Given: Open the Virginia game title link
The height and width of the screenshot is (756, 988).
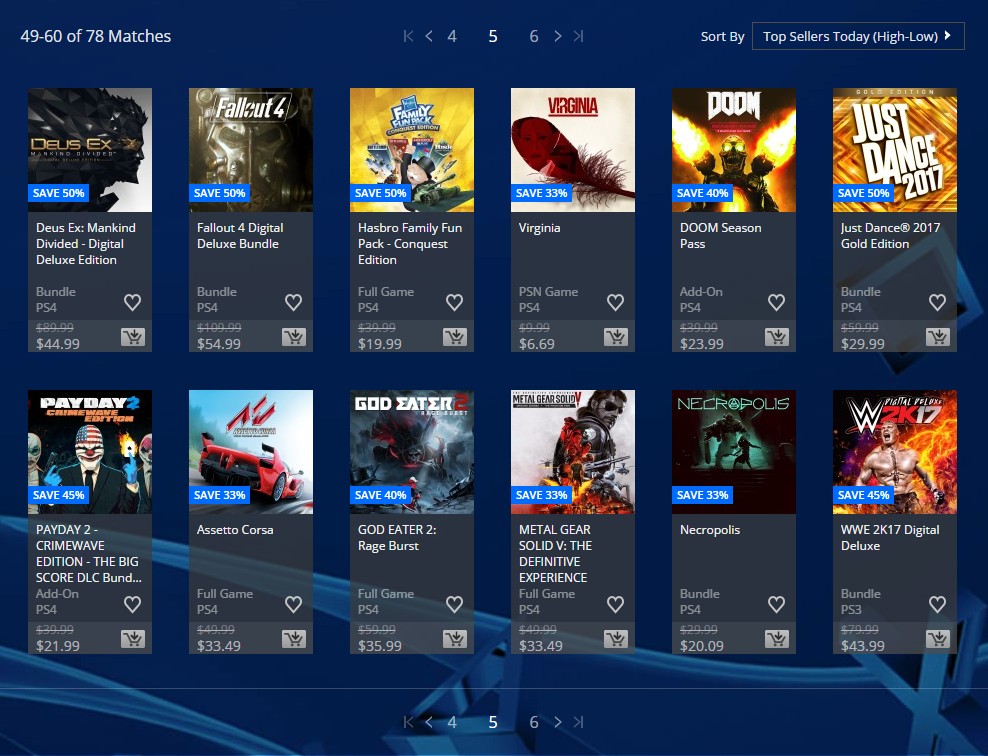Looking at the screenshot, I should click(539, 227).
